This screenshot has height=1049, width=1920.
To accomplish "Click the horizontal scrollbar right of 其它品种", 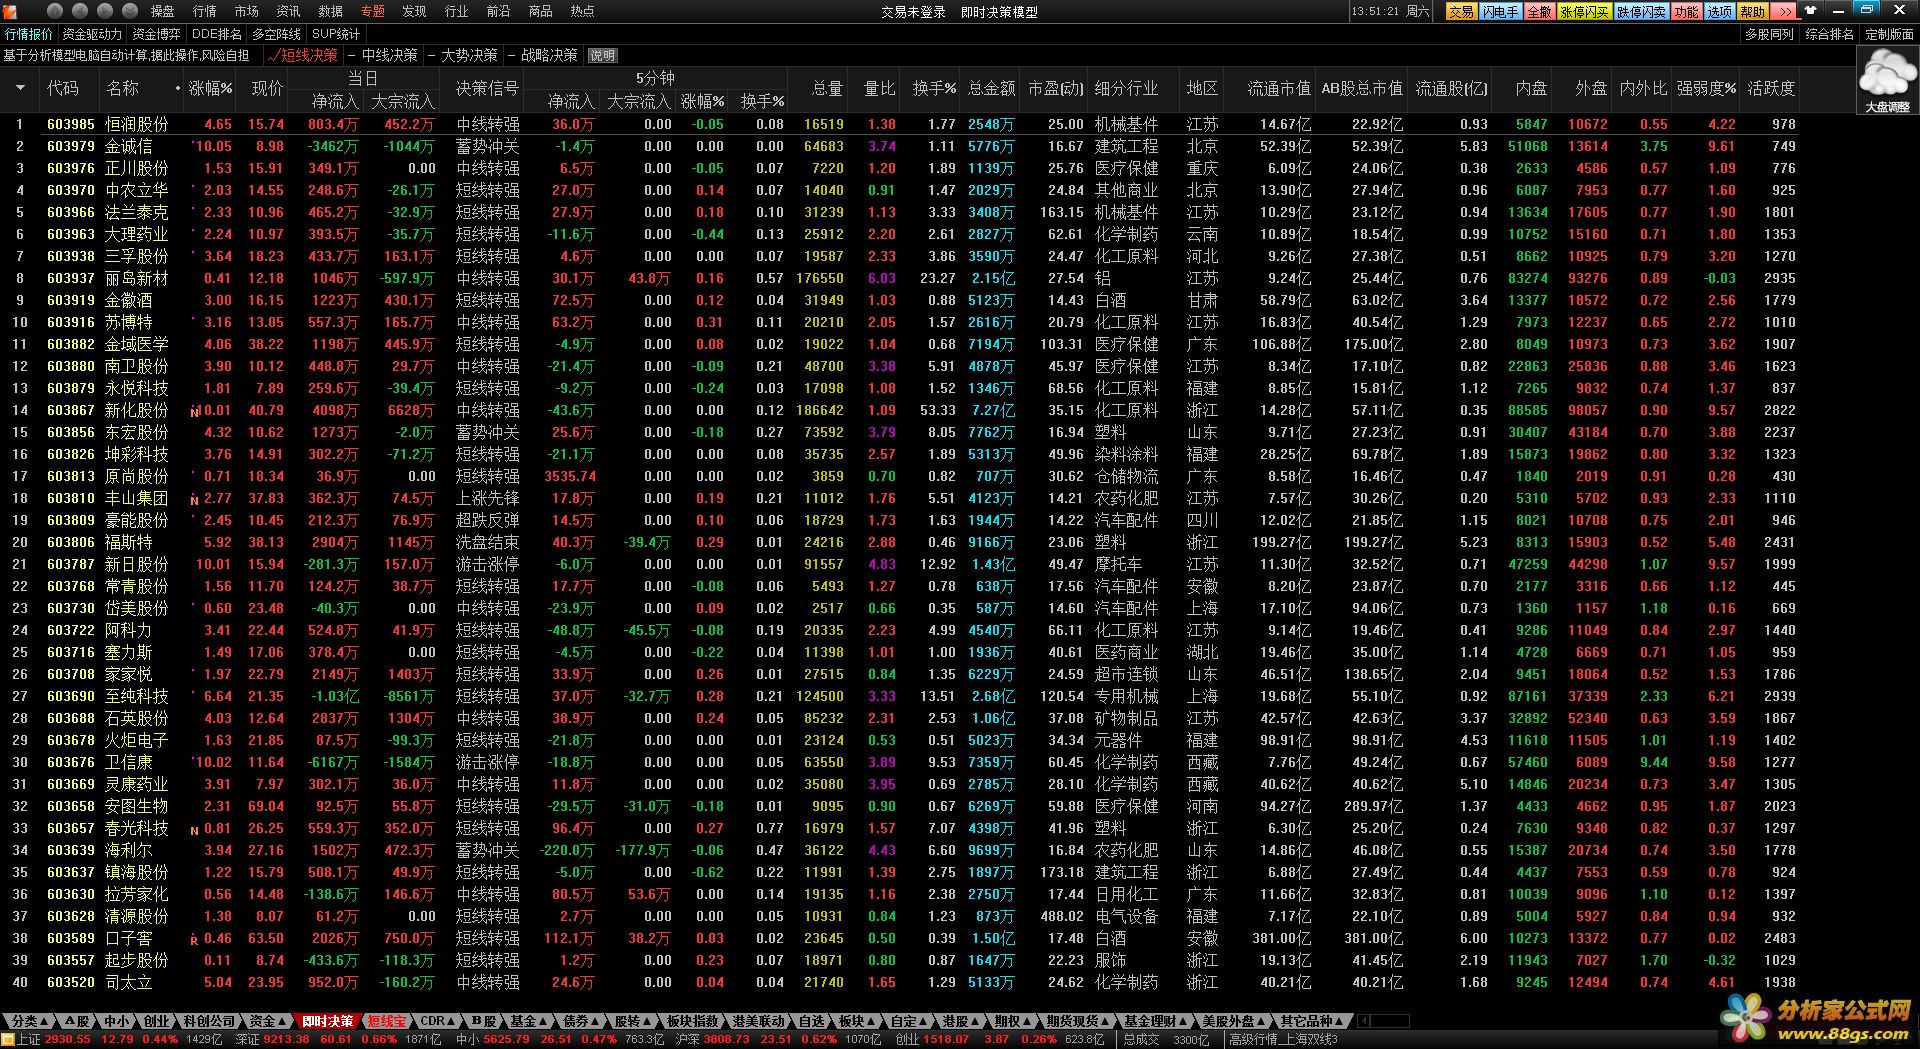I will click(x=1382, y=1021).
